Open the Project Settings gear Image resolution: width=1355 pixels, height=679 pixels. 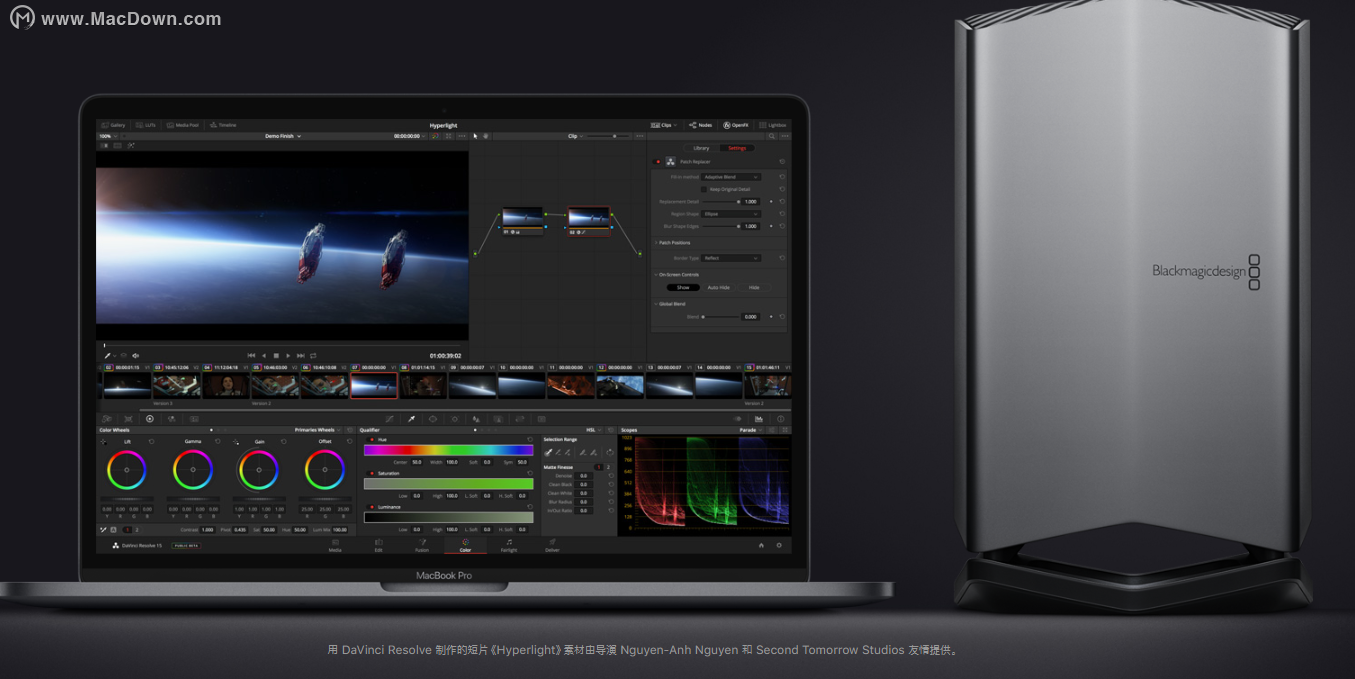(x=779, y=545)
